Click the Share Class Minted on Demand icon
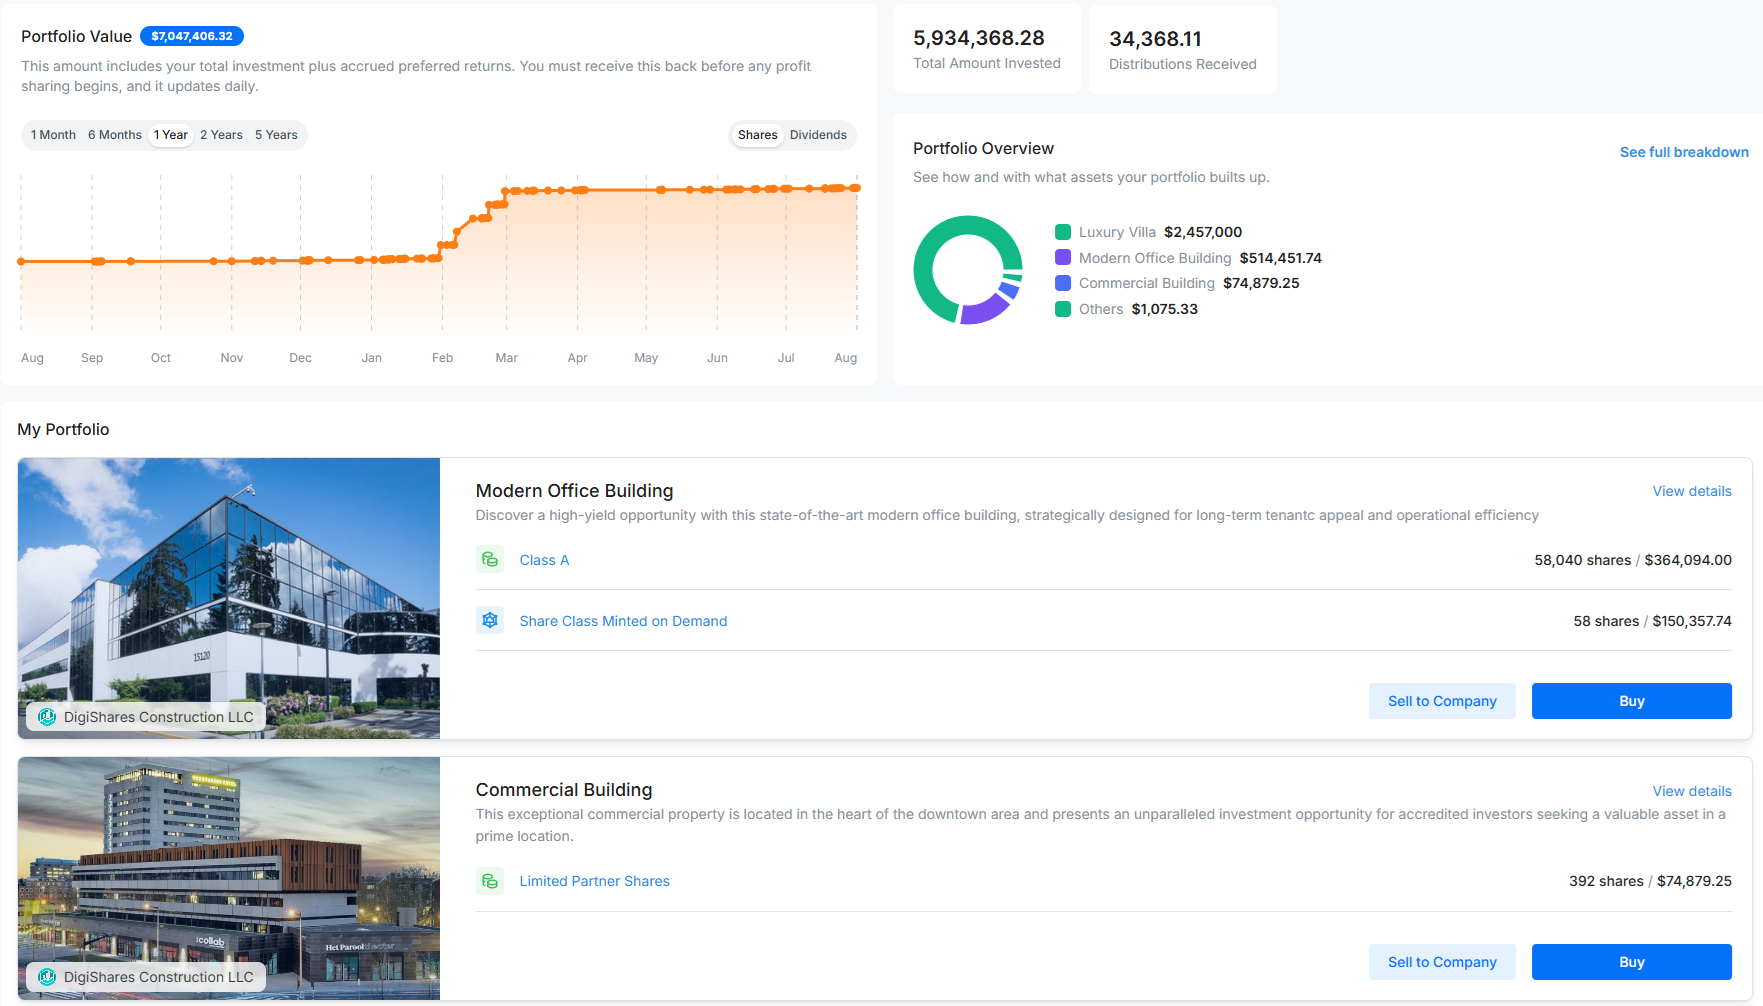Image resolution: width=1763 pixels, height=1006 pixels. [x=490, y=621]
